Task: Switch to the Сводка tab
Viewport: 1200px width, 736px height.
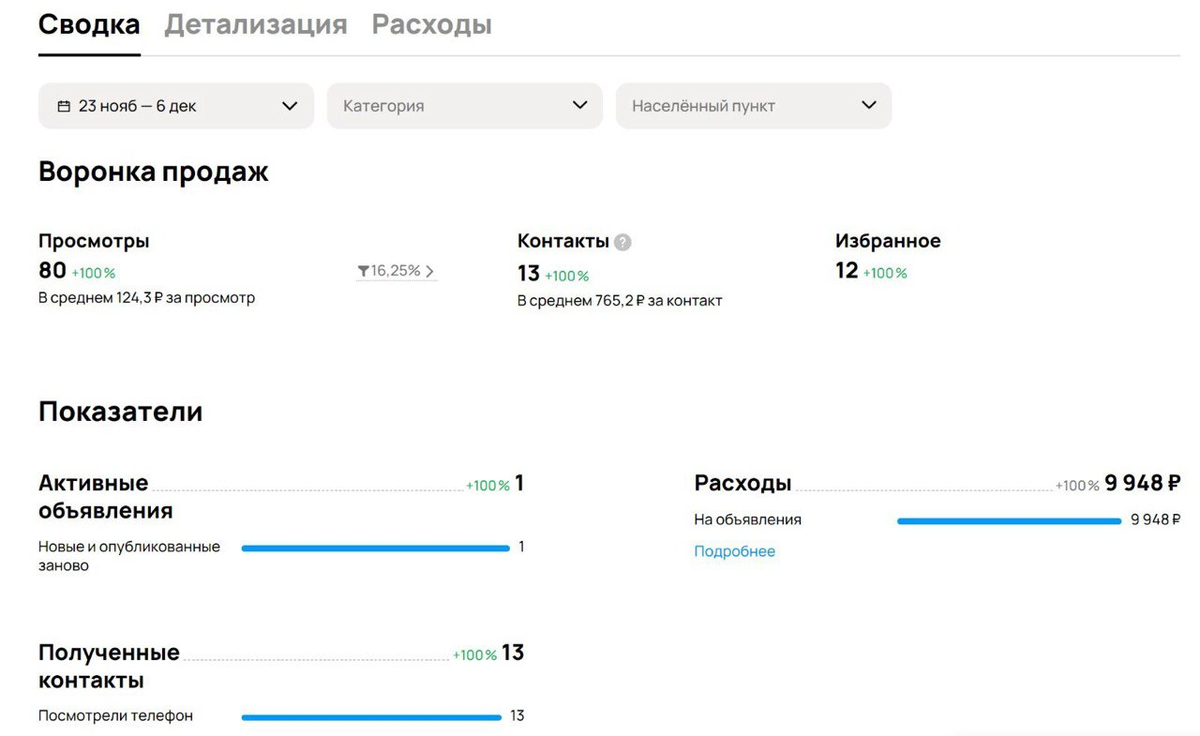Action: (x=89, y=24)
